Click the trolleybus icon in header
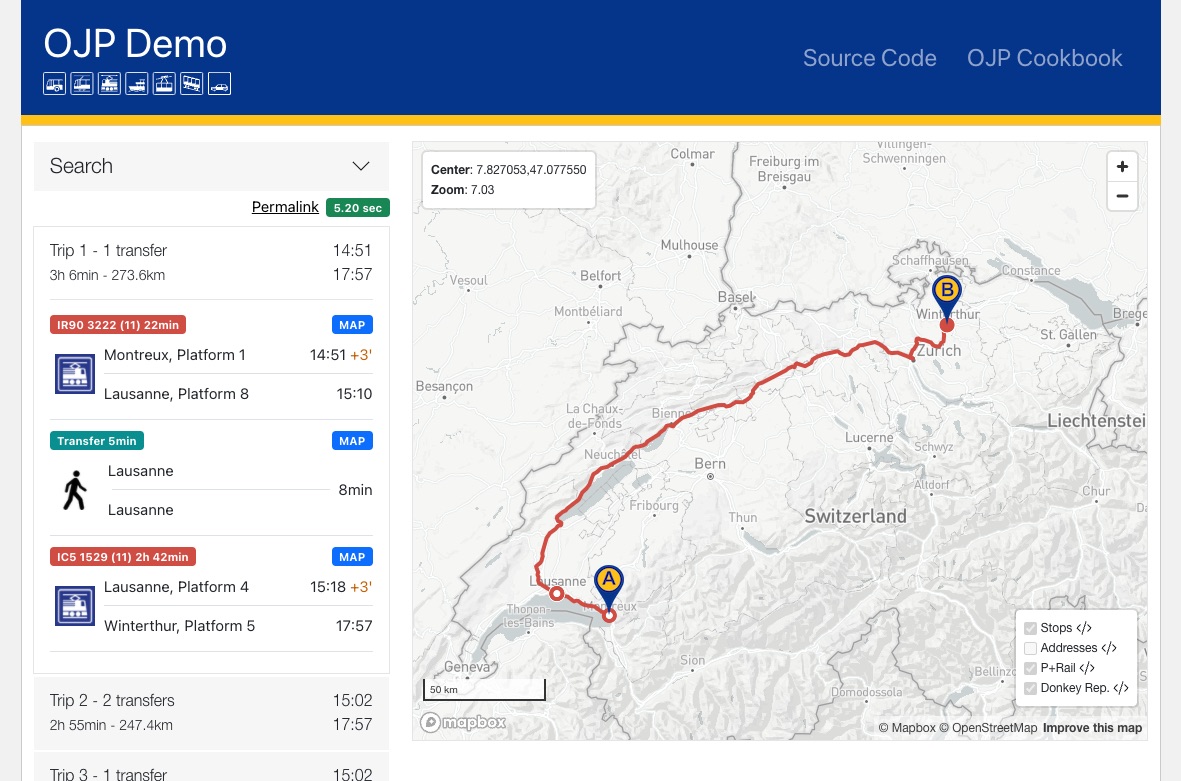 tap(82, 84)
